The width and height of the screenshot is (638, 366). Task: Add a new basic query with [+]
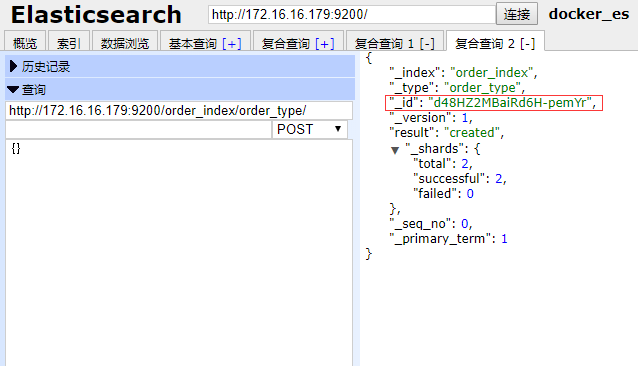click(x=232, y=43)
